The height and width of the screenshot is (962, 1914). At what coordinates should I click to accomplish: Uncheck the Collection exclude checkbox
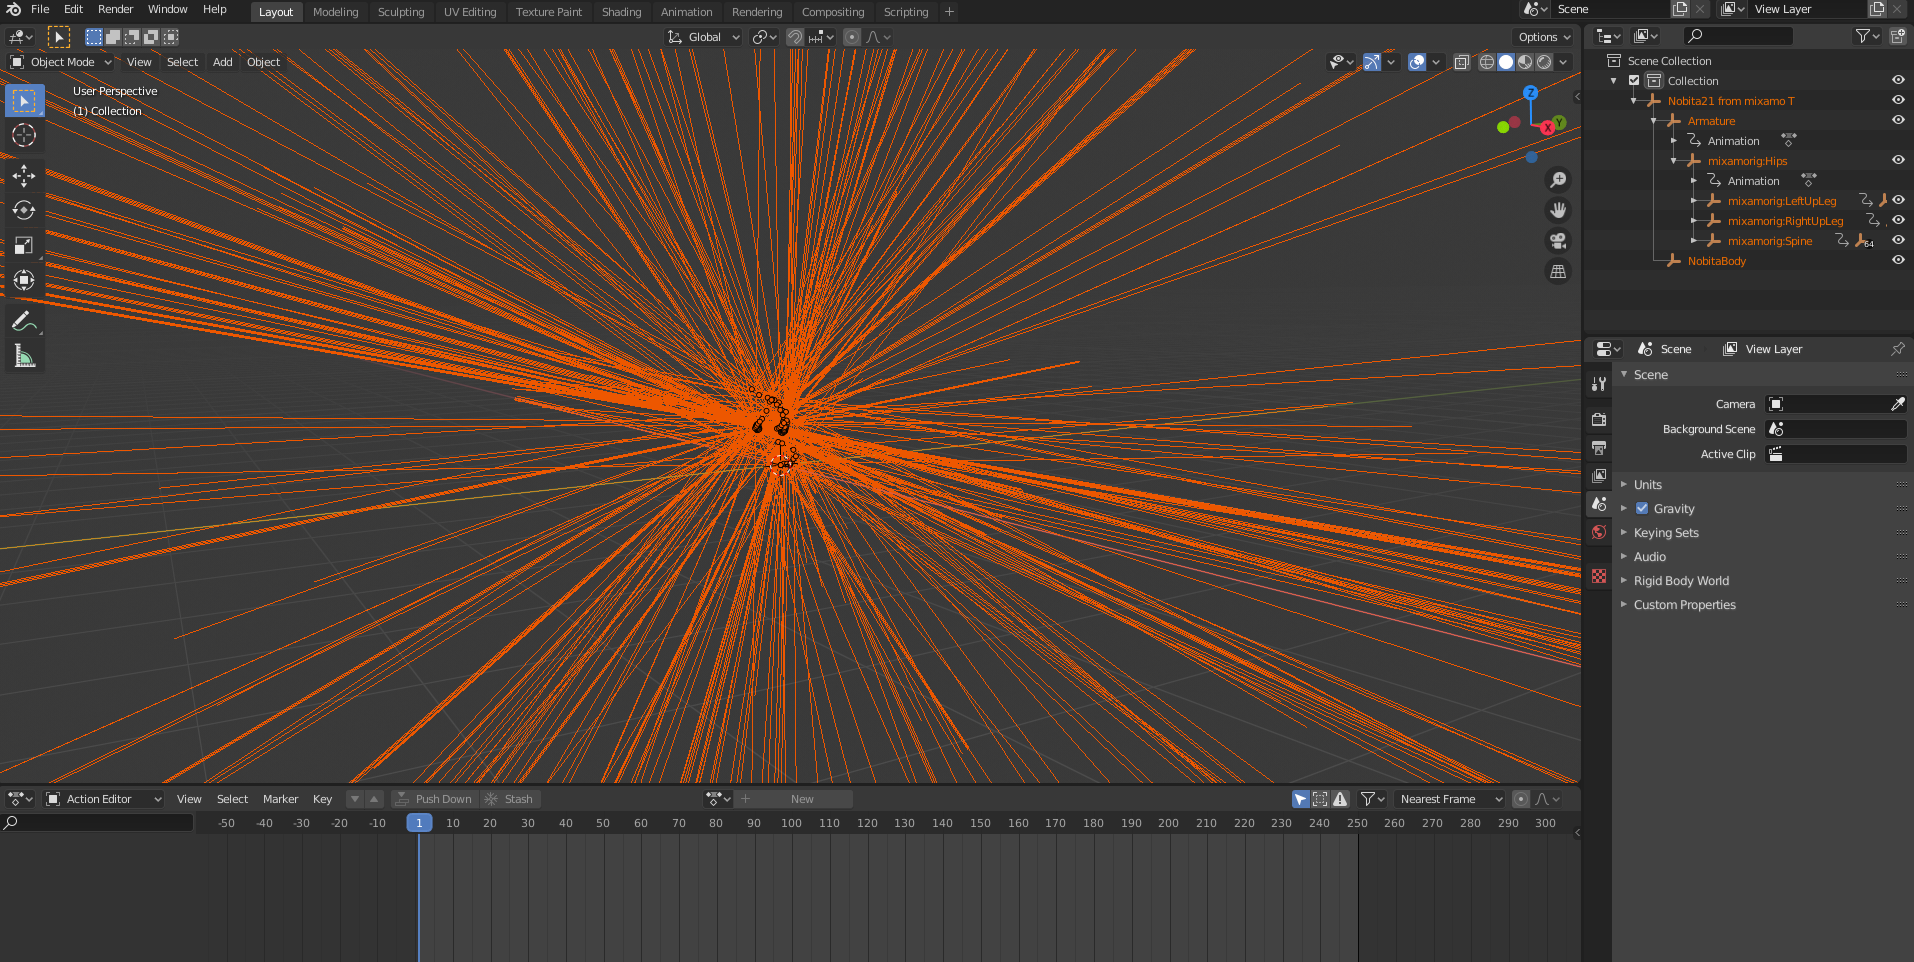click(x=1634, y=81)
